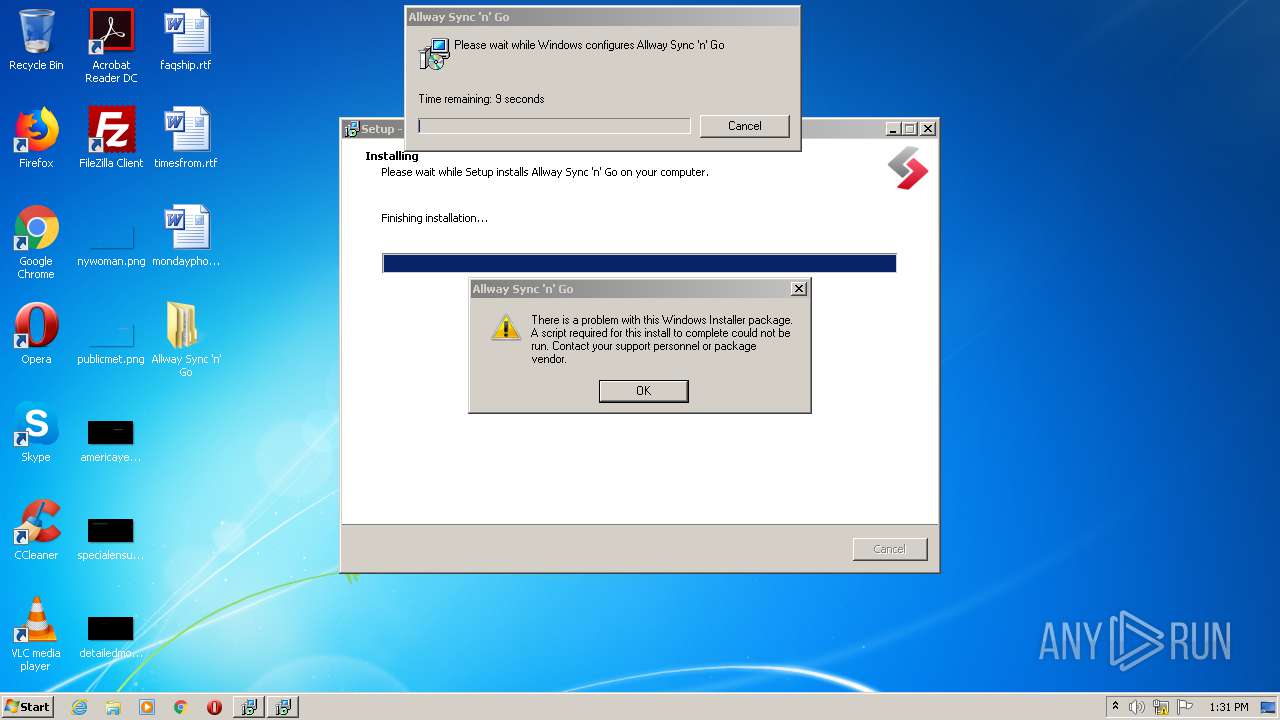This screenshot has height=720, width=1280.
Task: Select the faqship.rtf document
Action: 186,40
